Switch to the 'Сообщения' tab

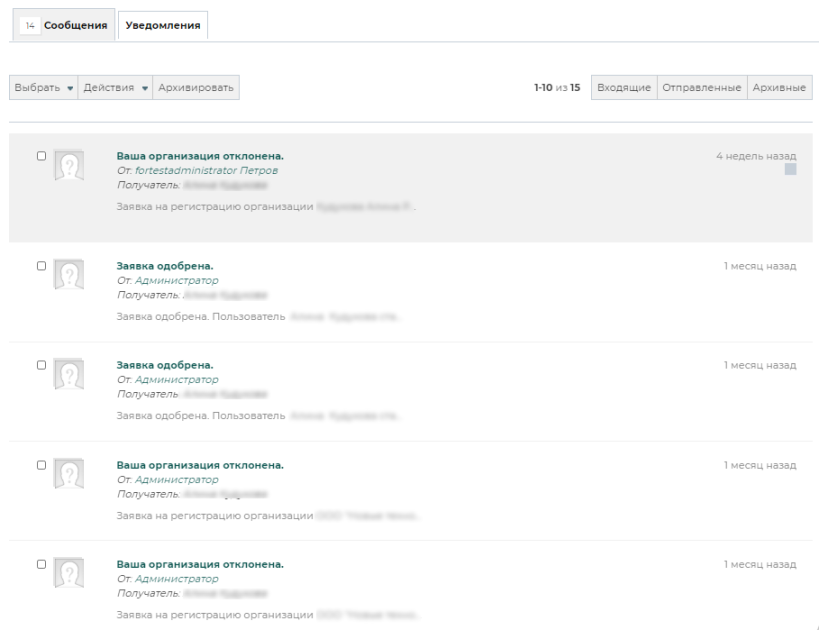click(x=63, y=25)
